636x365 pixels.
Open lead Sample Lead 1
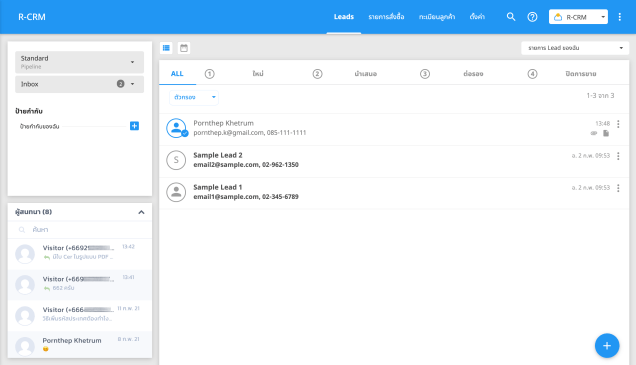pos(394,193)
